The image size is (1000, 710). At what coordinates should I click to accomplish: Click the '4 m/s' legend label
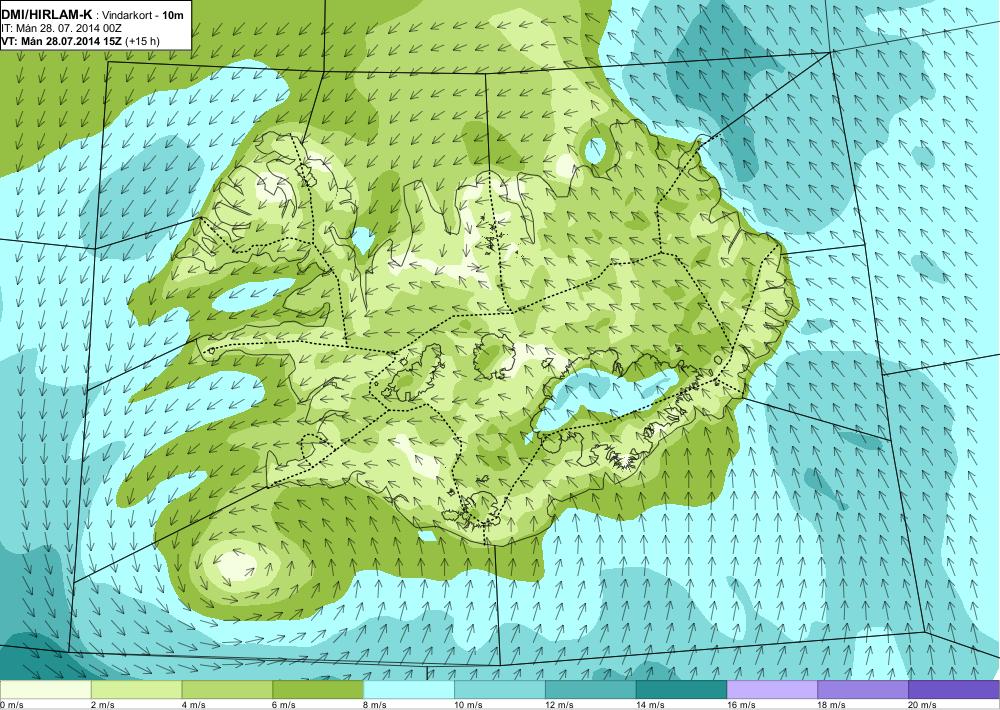pyautogui.click(x=195, y=705)
